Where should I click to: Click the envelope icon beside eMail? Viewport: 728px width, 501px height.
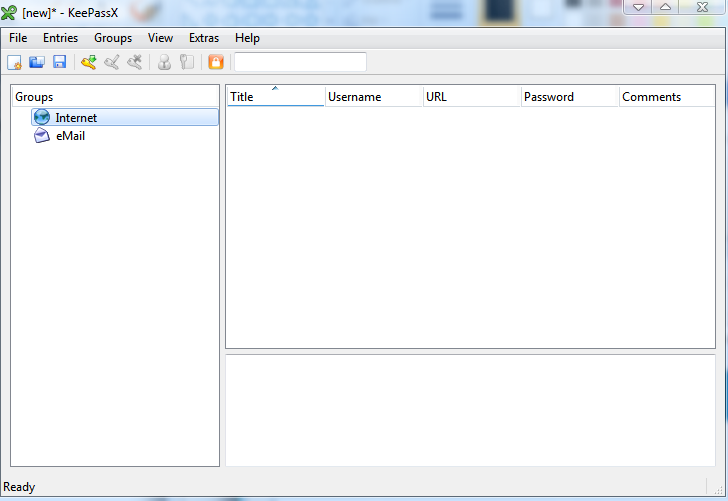(42, 136)
